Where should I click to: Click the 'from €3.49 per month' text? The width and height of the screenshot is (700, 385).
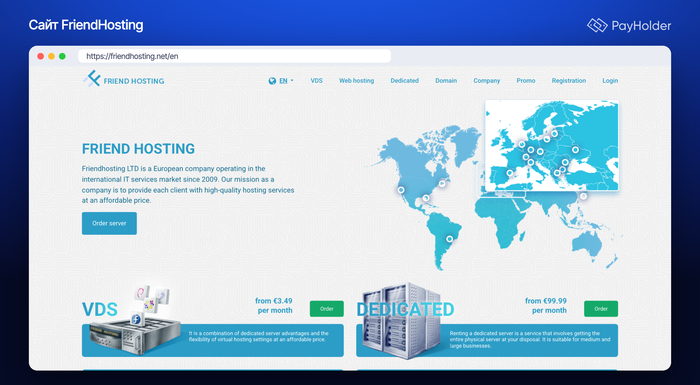pos(274,305)
